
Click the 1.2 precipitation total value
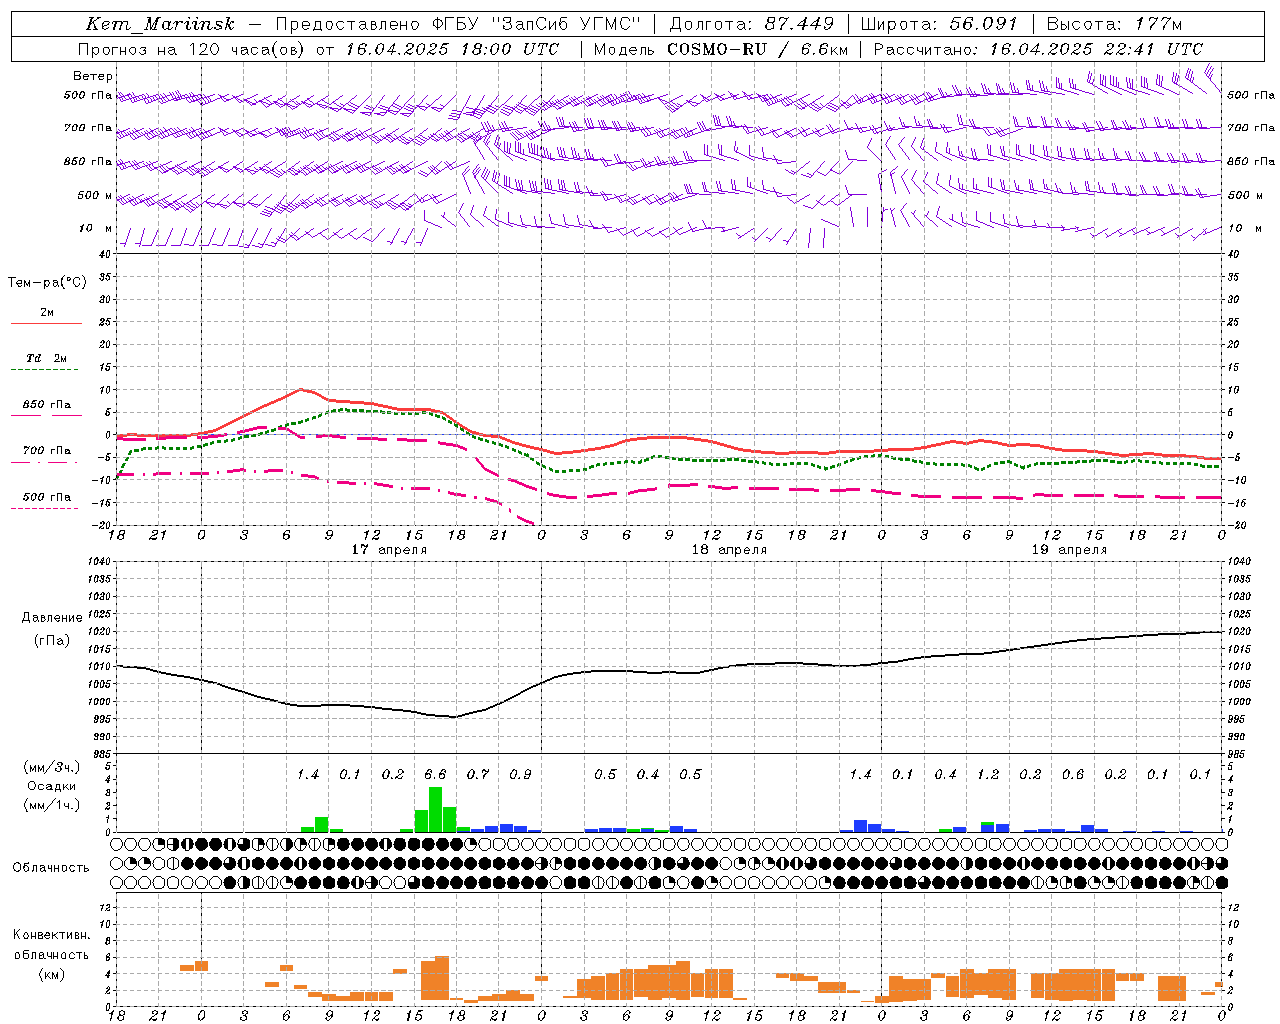(988, 774)
